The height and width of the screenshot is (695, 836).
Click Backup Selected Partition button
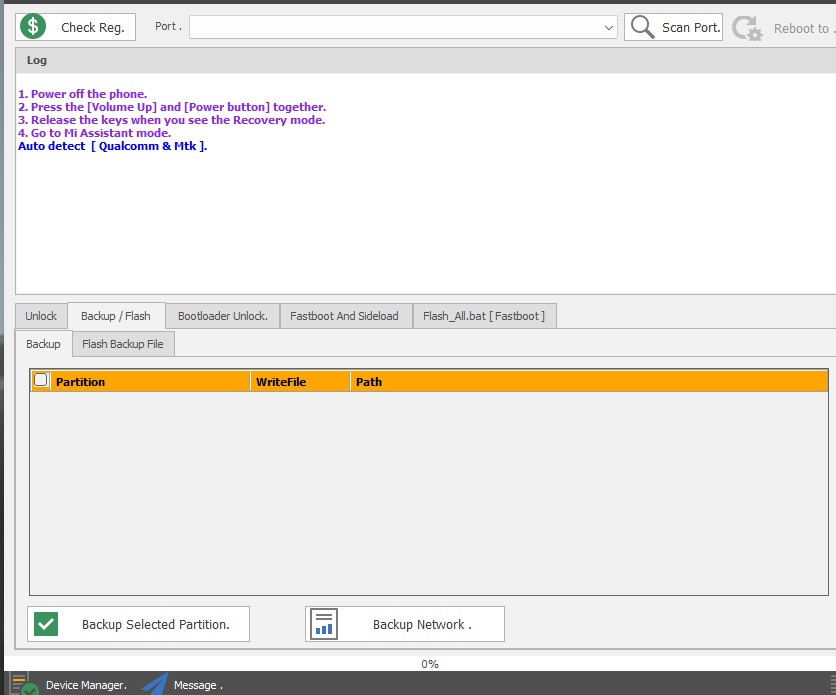(138, 623)
